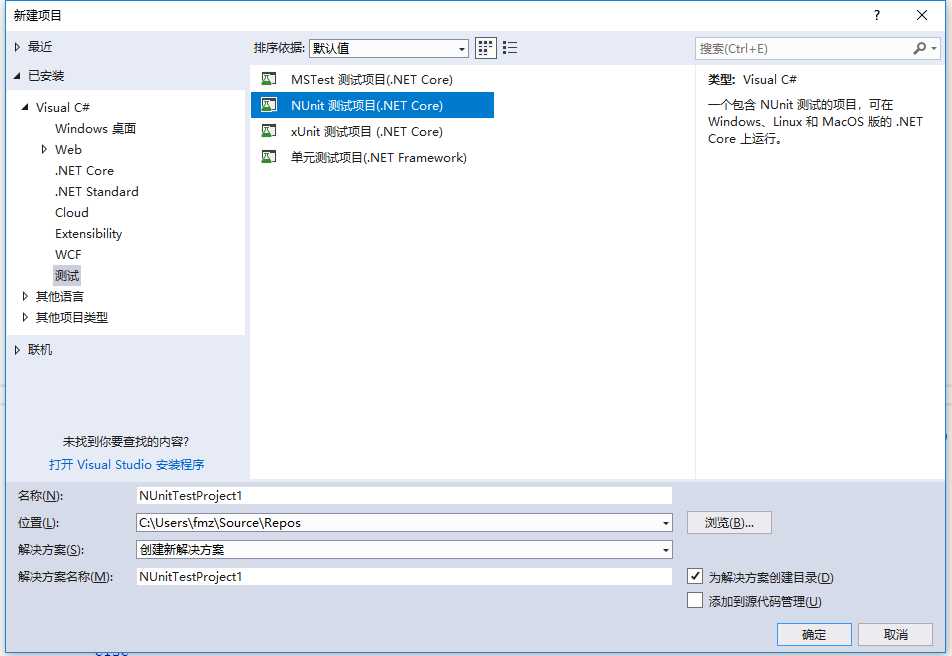Select the .NET Standard category
The width and height of the screenshot is (952, 656).
(97, 191)
